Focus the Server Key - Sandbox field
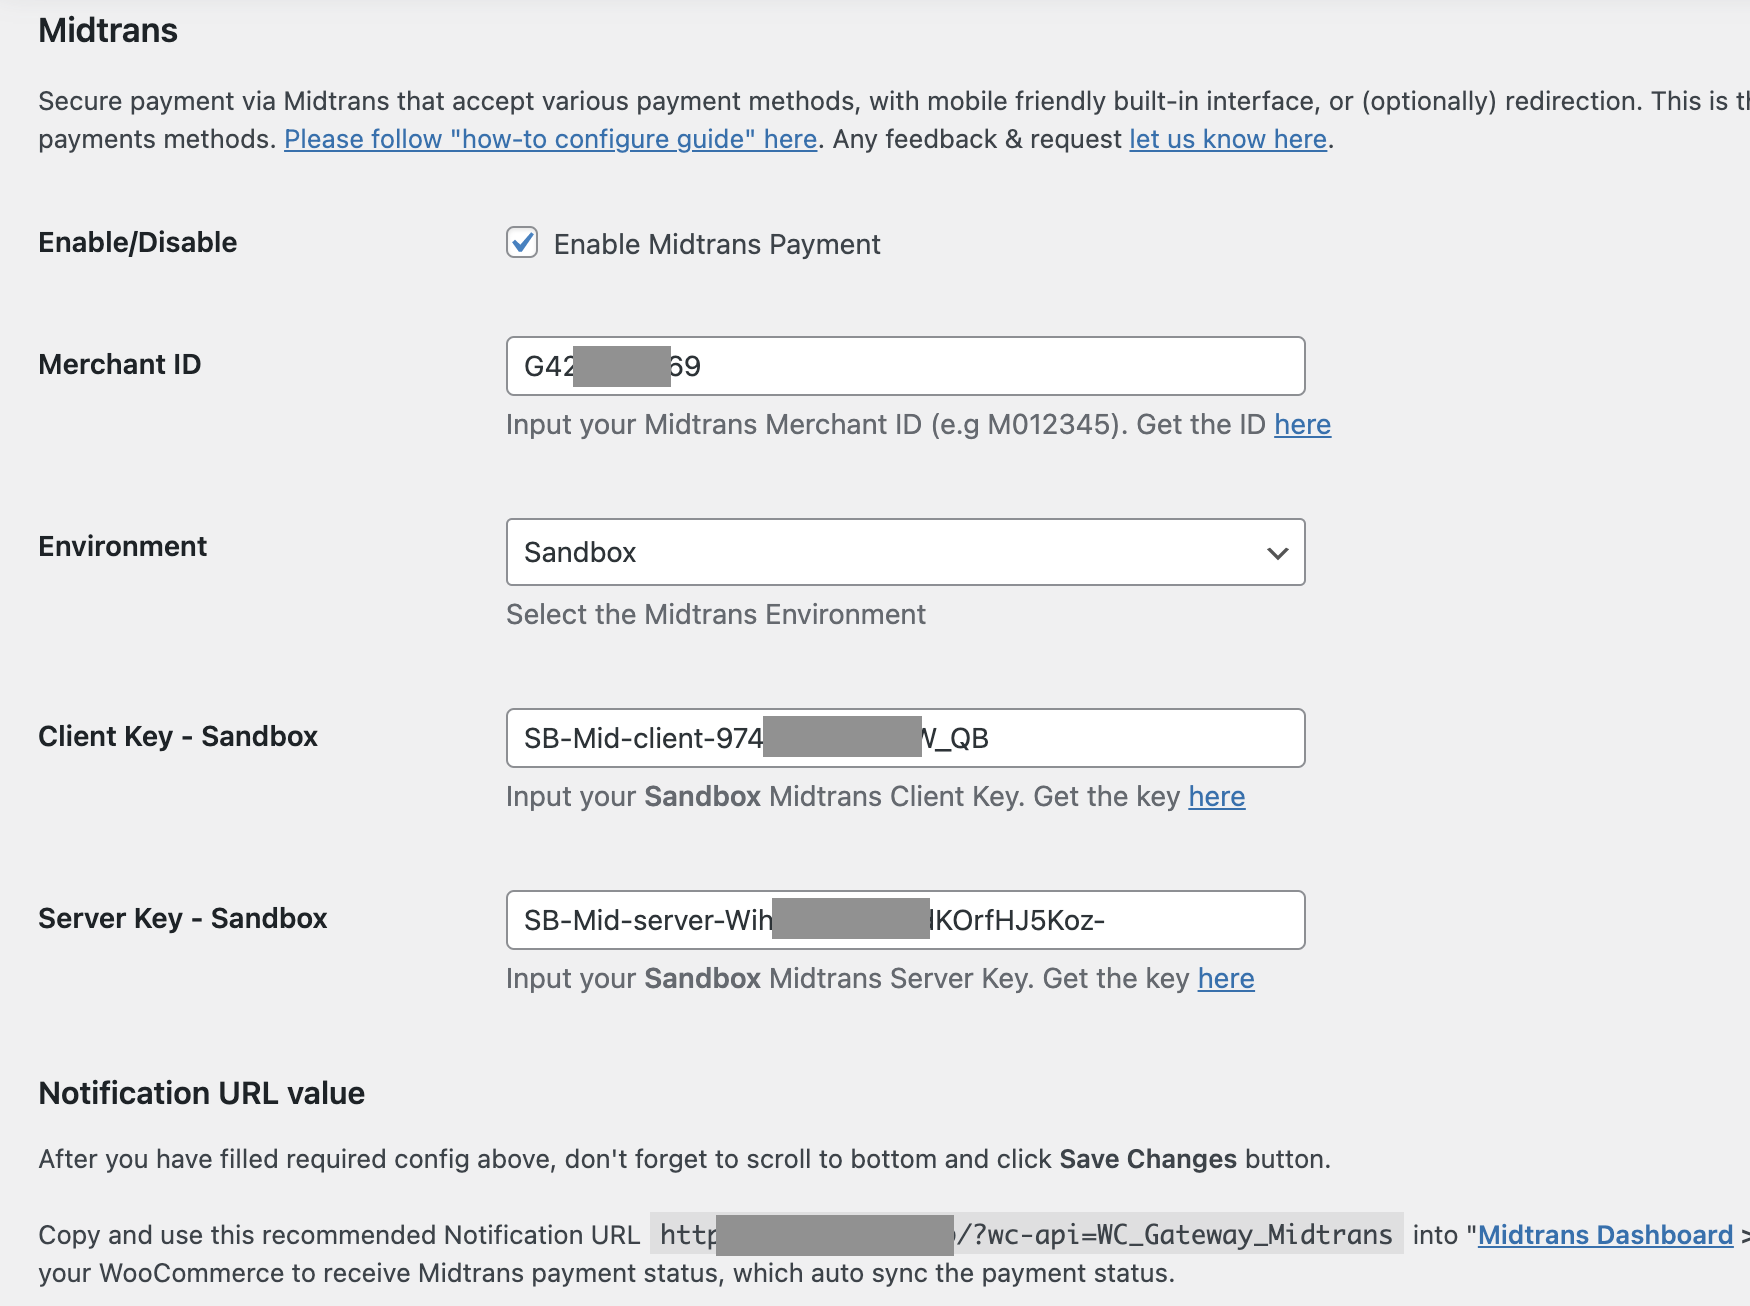1750x1306 pixels. pyautogui.click(x=905, y=920)
